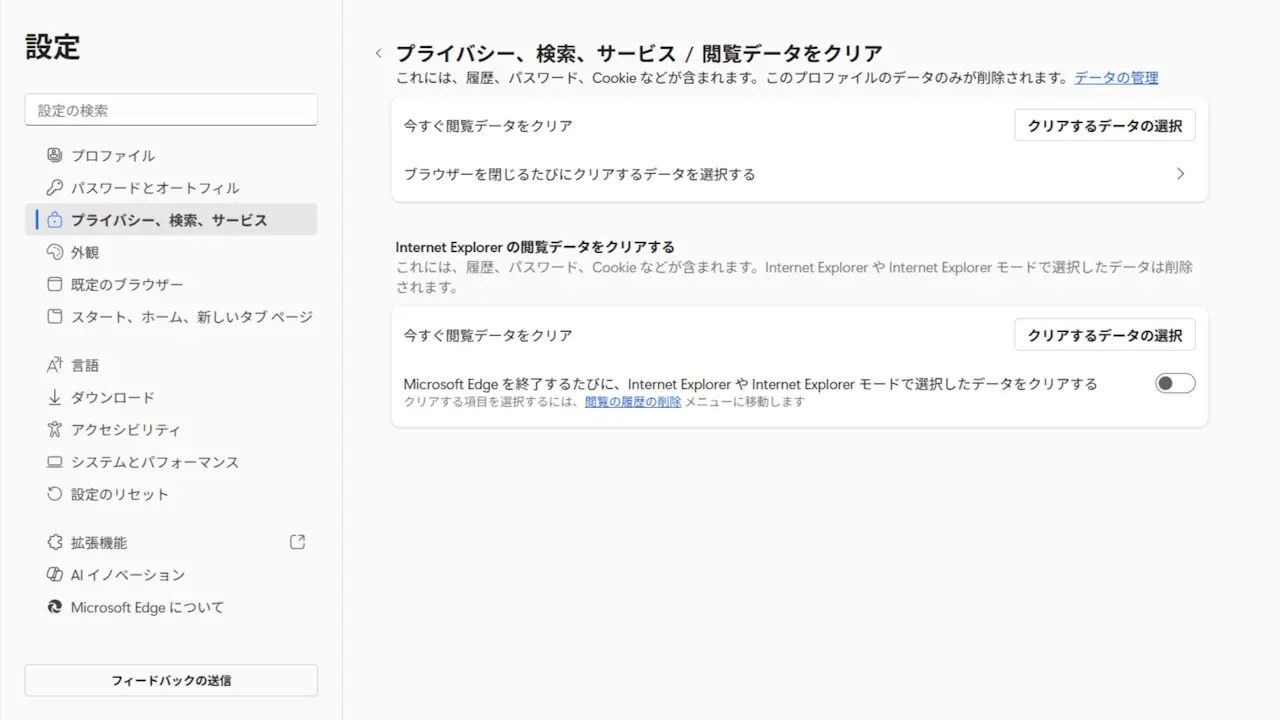
Task: Click the Accessibility (アクセシビリティ) icon
Action: 55,430
